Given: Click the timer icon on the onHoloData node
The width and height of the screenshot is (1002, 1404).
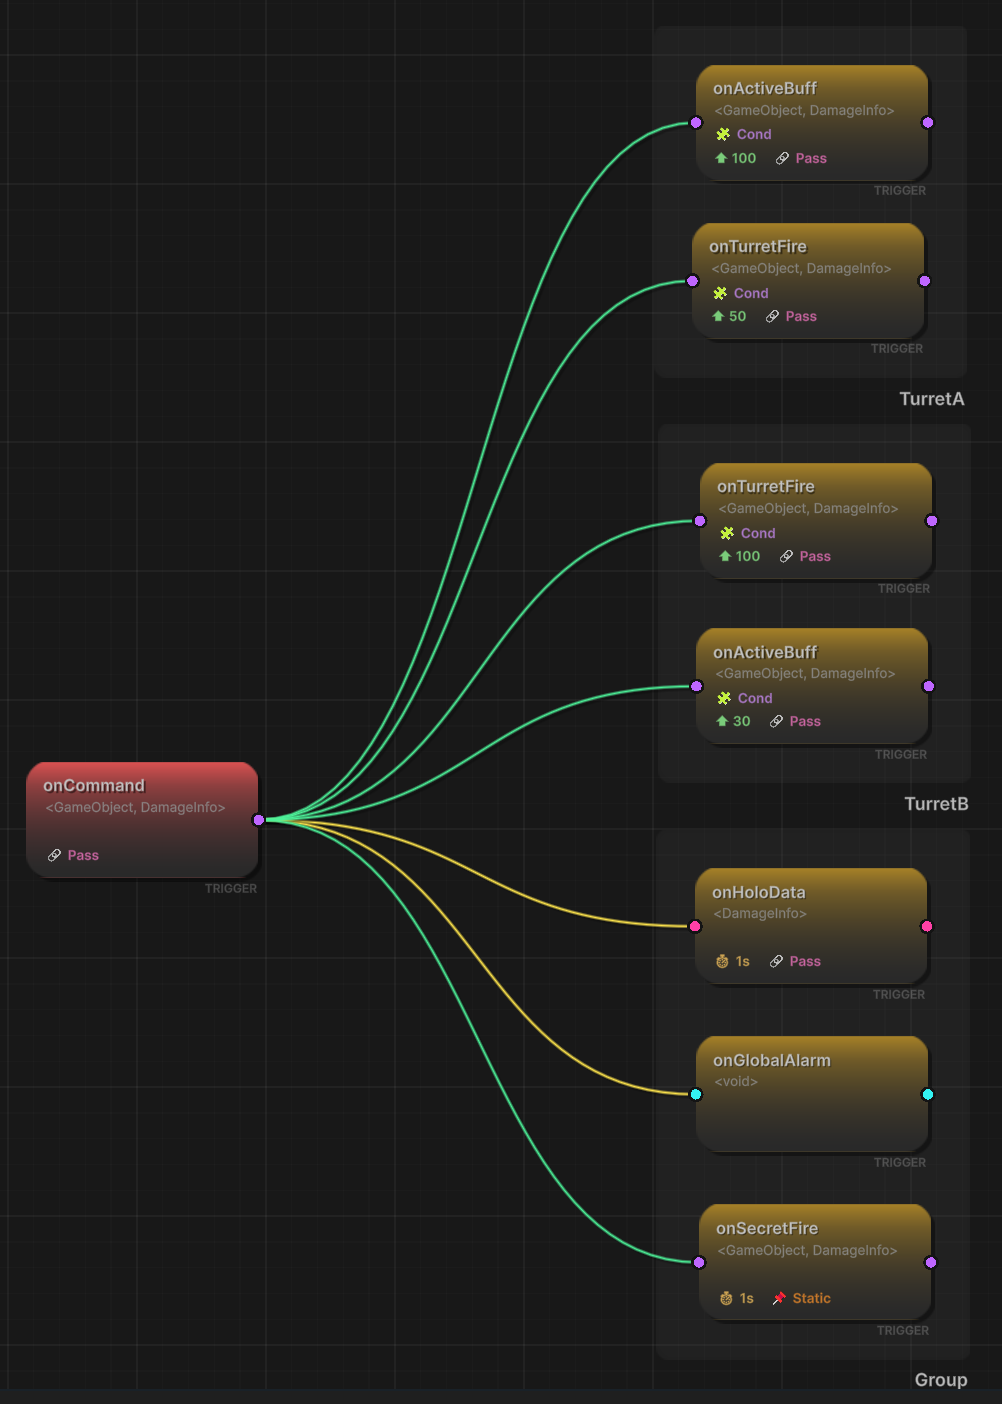Looking at the screenshot, I should [x=722, y=961].
